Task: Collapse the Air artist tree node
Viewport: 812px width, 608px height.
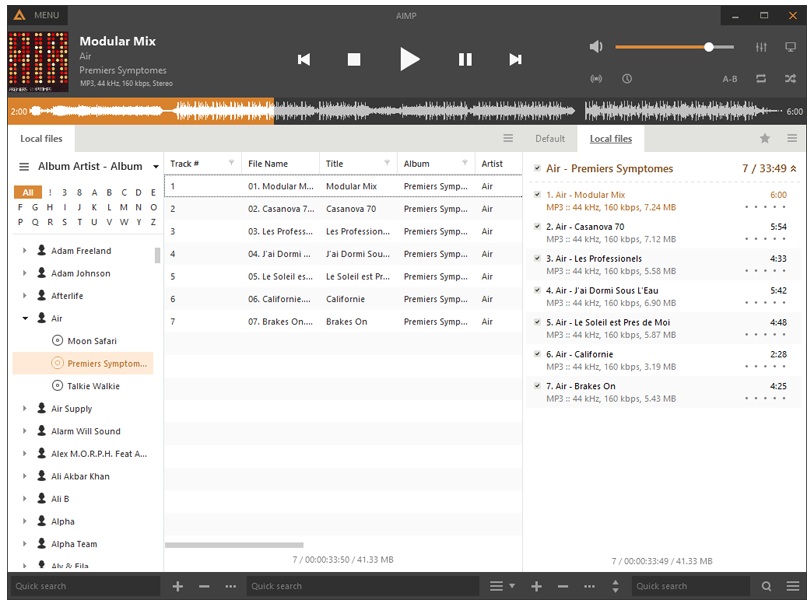Action: coord(25,319)
